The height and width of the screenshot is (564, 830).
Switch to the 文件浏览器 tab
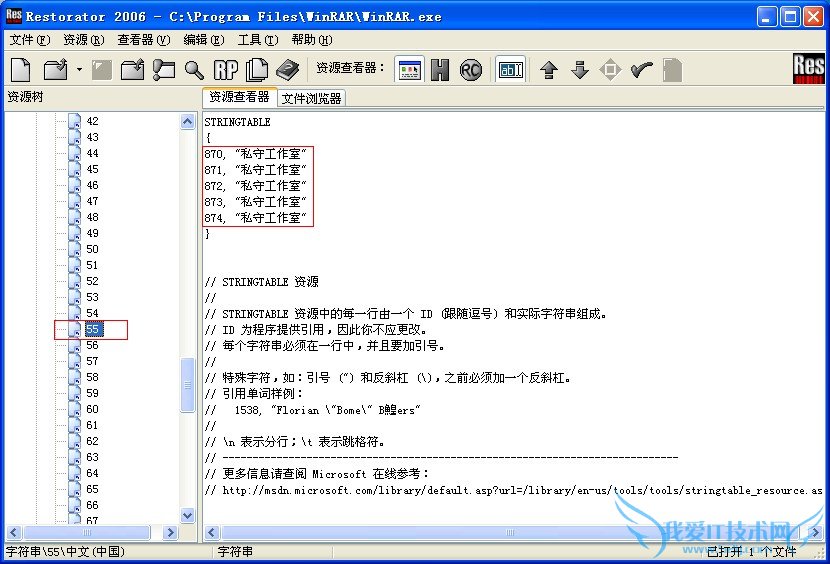(x=311, y=99)
